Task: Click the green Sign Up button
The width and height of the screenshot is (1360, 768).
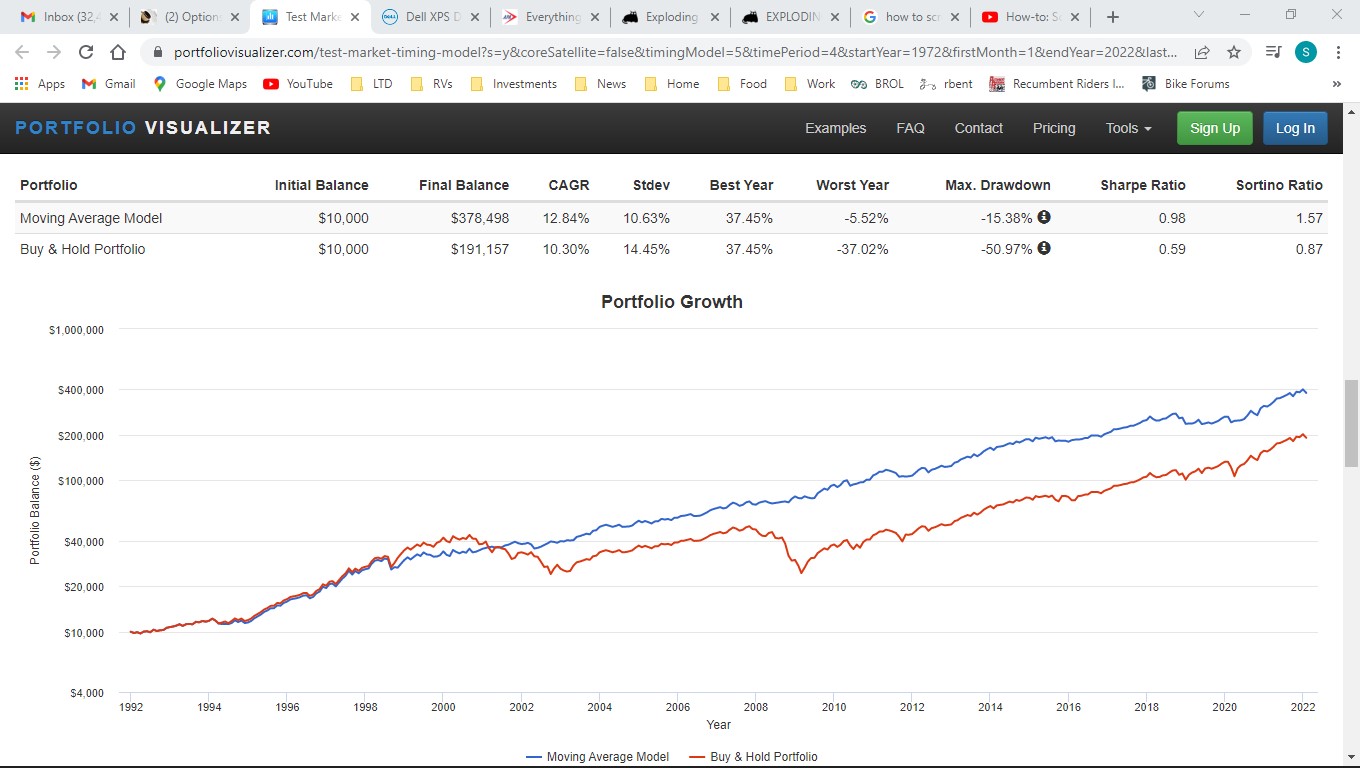Action: (x=1214, y=128)
